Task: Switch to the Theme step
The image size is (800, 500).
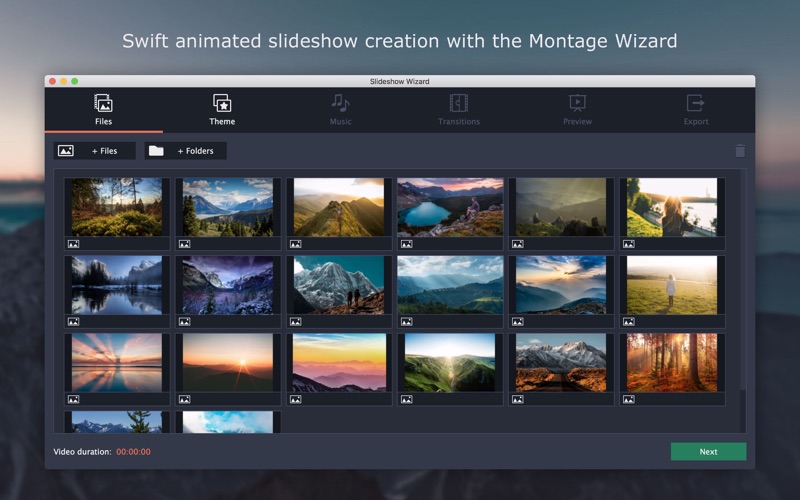Action: click(222, 110)
